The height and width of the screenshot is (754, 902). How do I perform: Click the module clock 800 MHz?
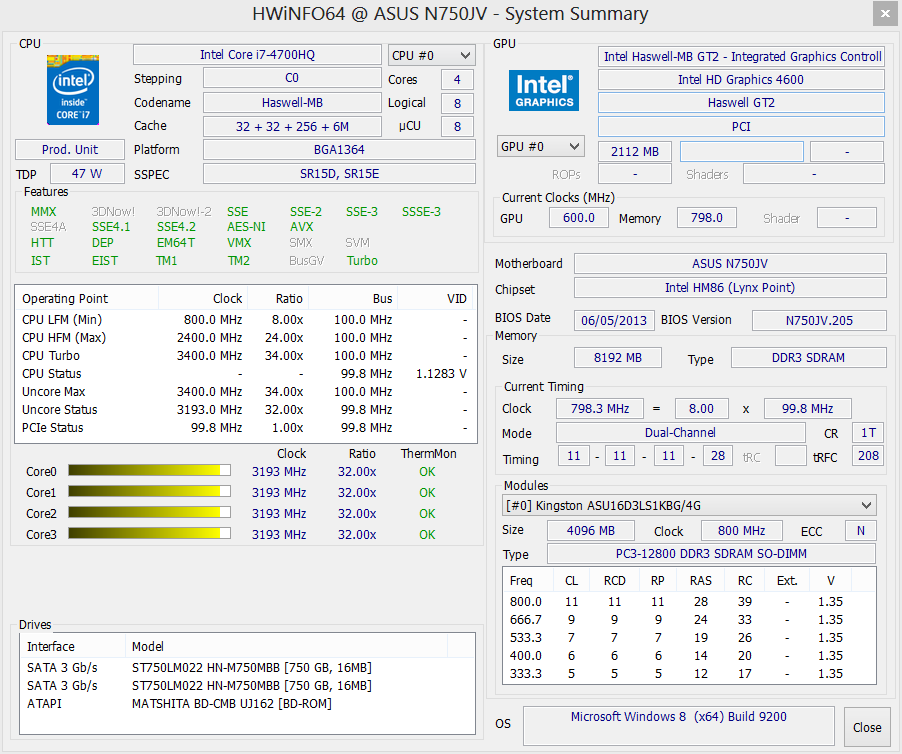[742, 531]
